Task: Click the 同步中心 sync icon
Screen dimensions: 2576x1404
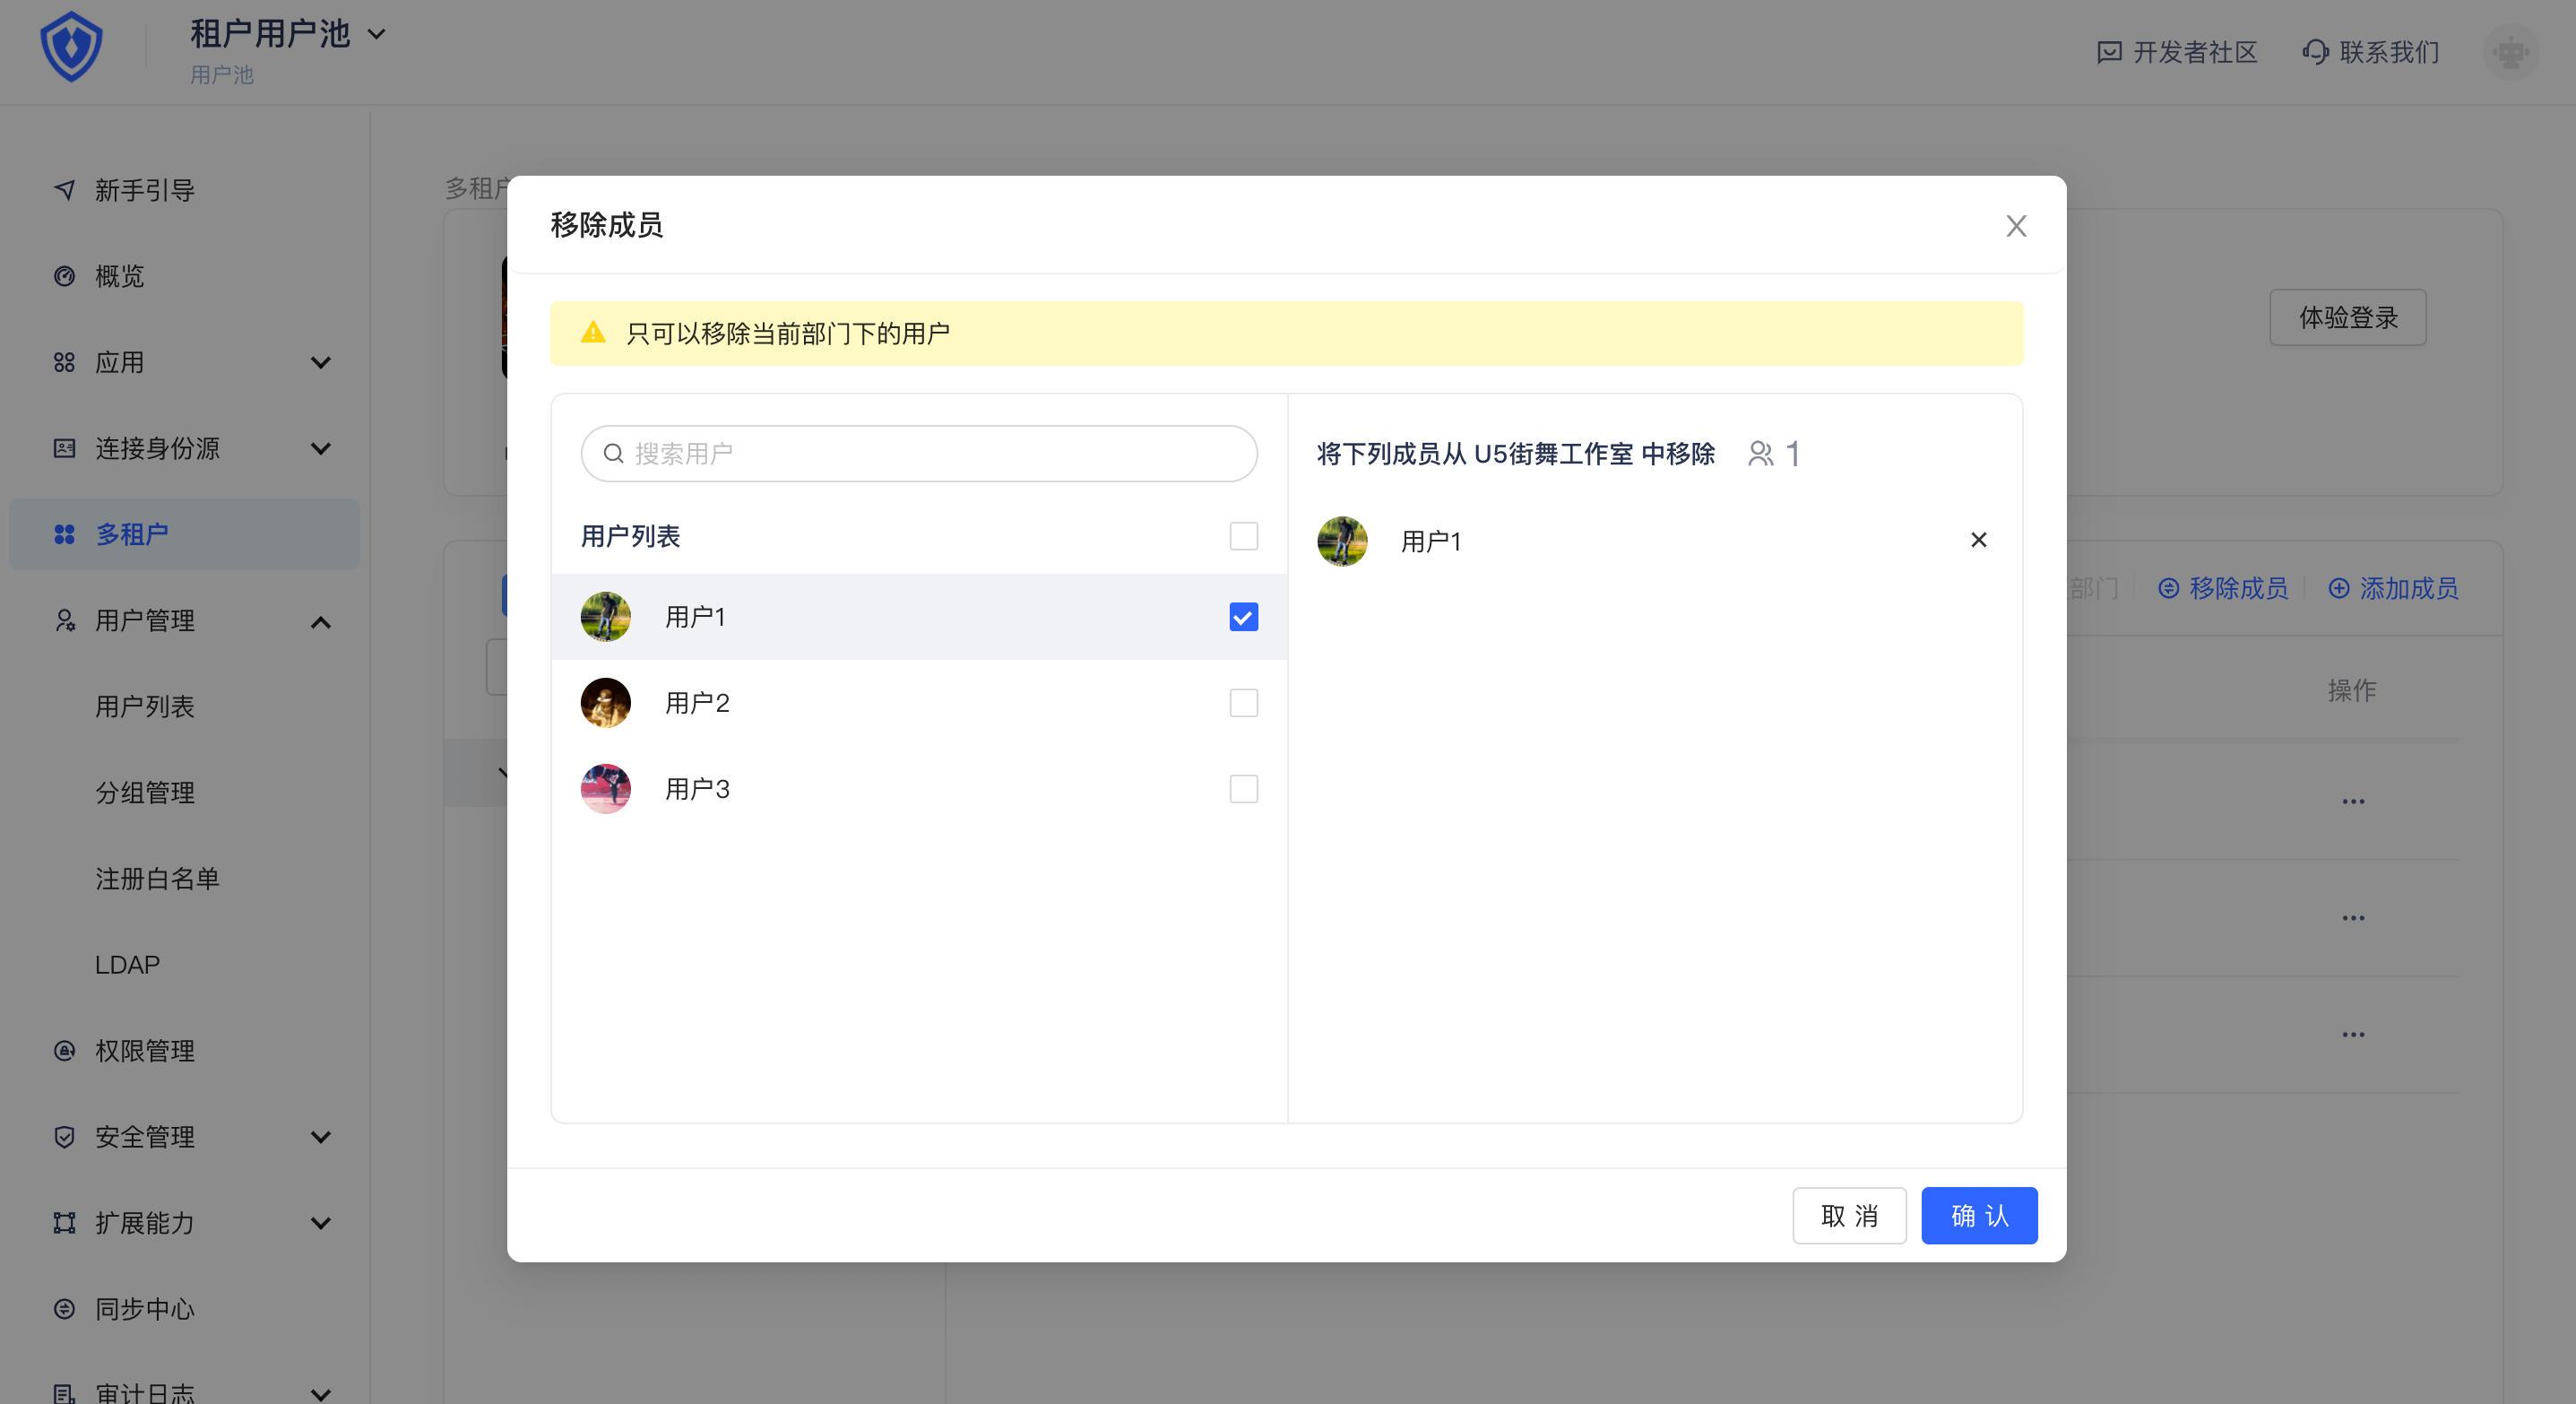Action: pos(65,1308)
